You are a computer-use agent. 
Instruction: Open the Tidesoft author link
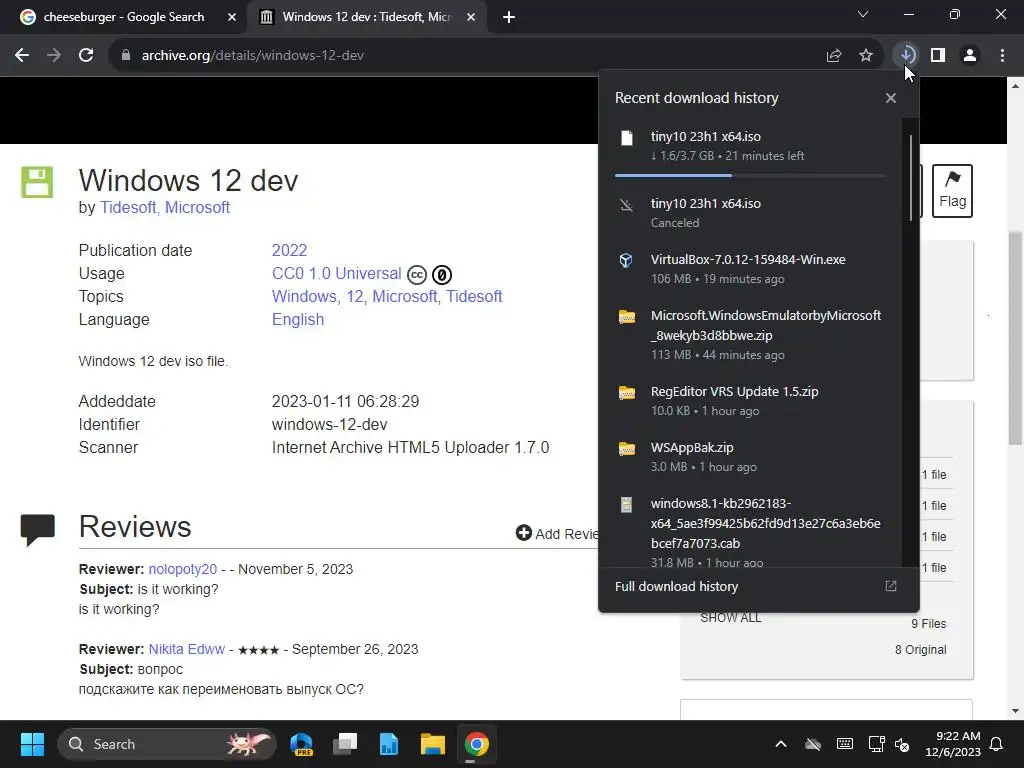coord(127,208)
